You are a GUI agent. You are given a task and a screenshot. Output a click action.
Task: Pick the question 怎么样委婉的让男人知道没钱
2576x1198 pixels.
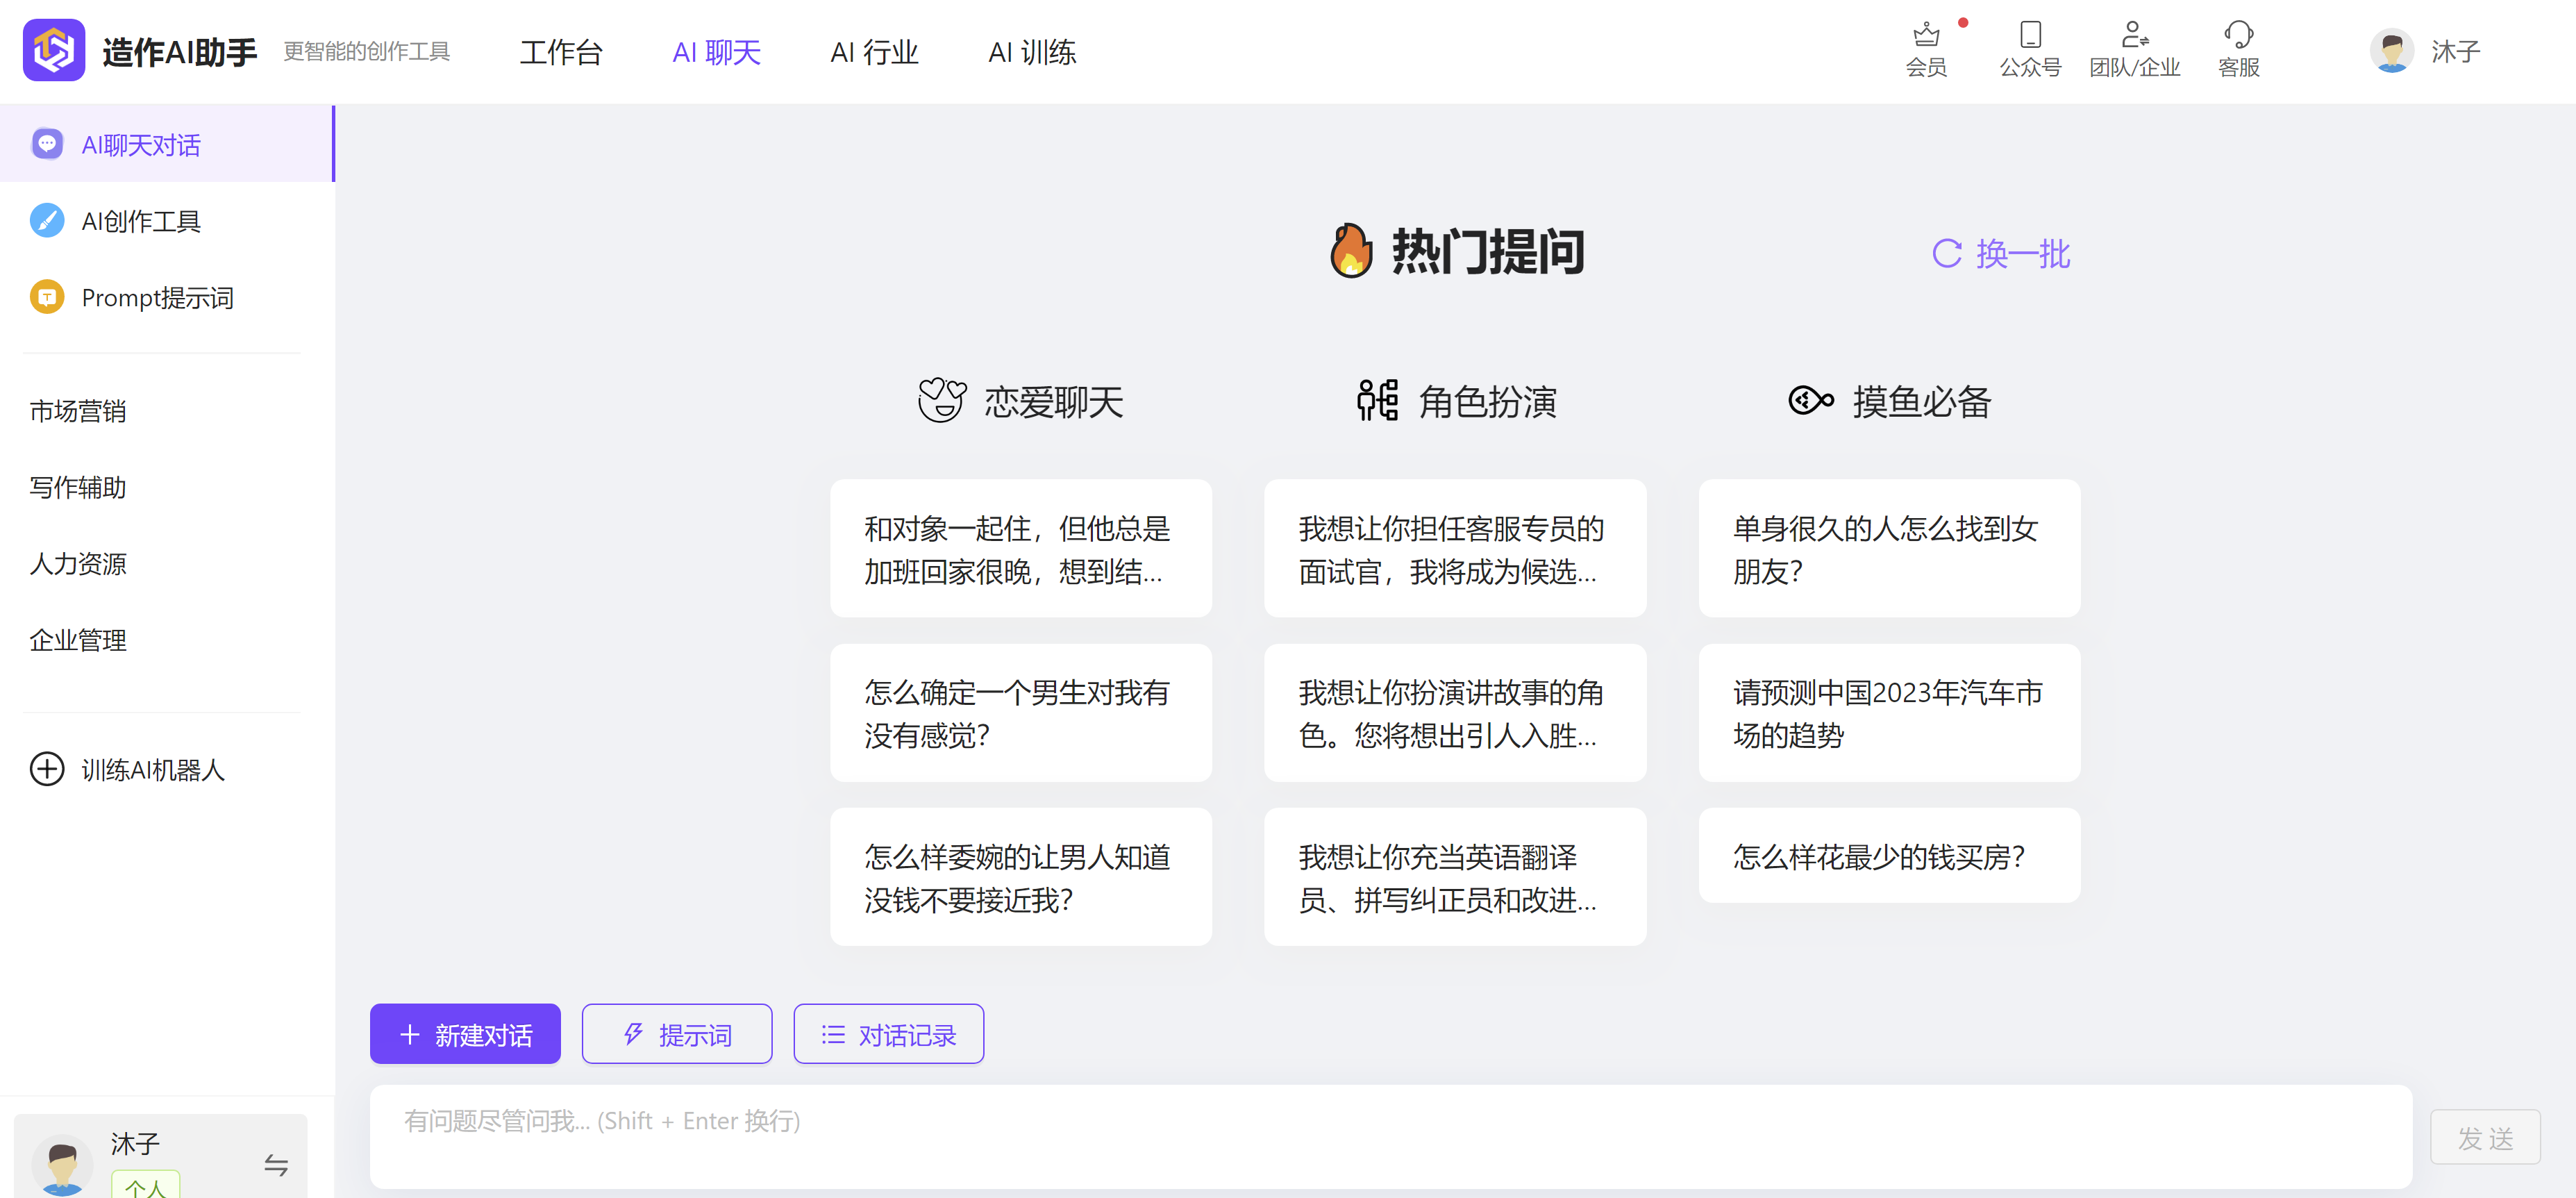[x=1021, y=877]
